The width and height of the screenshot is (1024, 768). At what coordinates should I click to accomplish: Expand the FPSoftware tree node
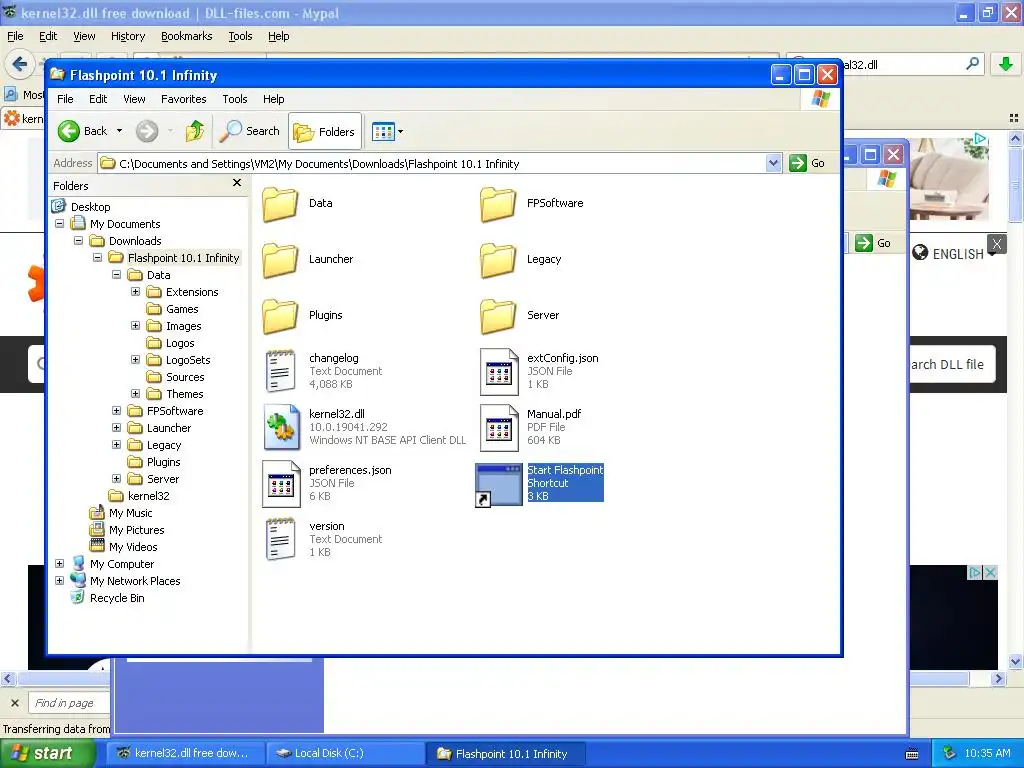[116, 410]
